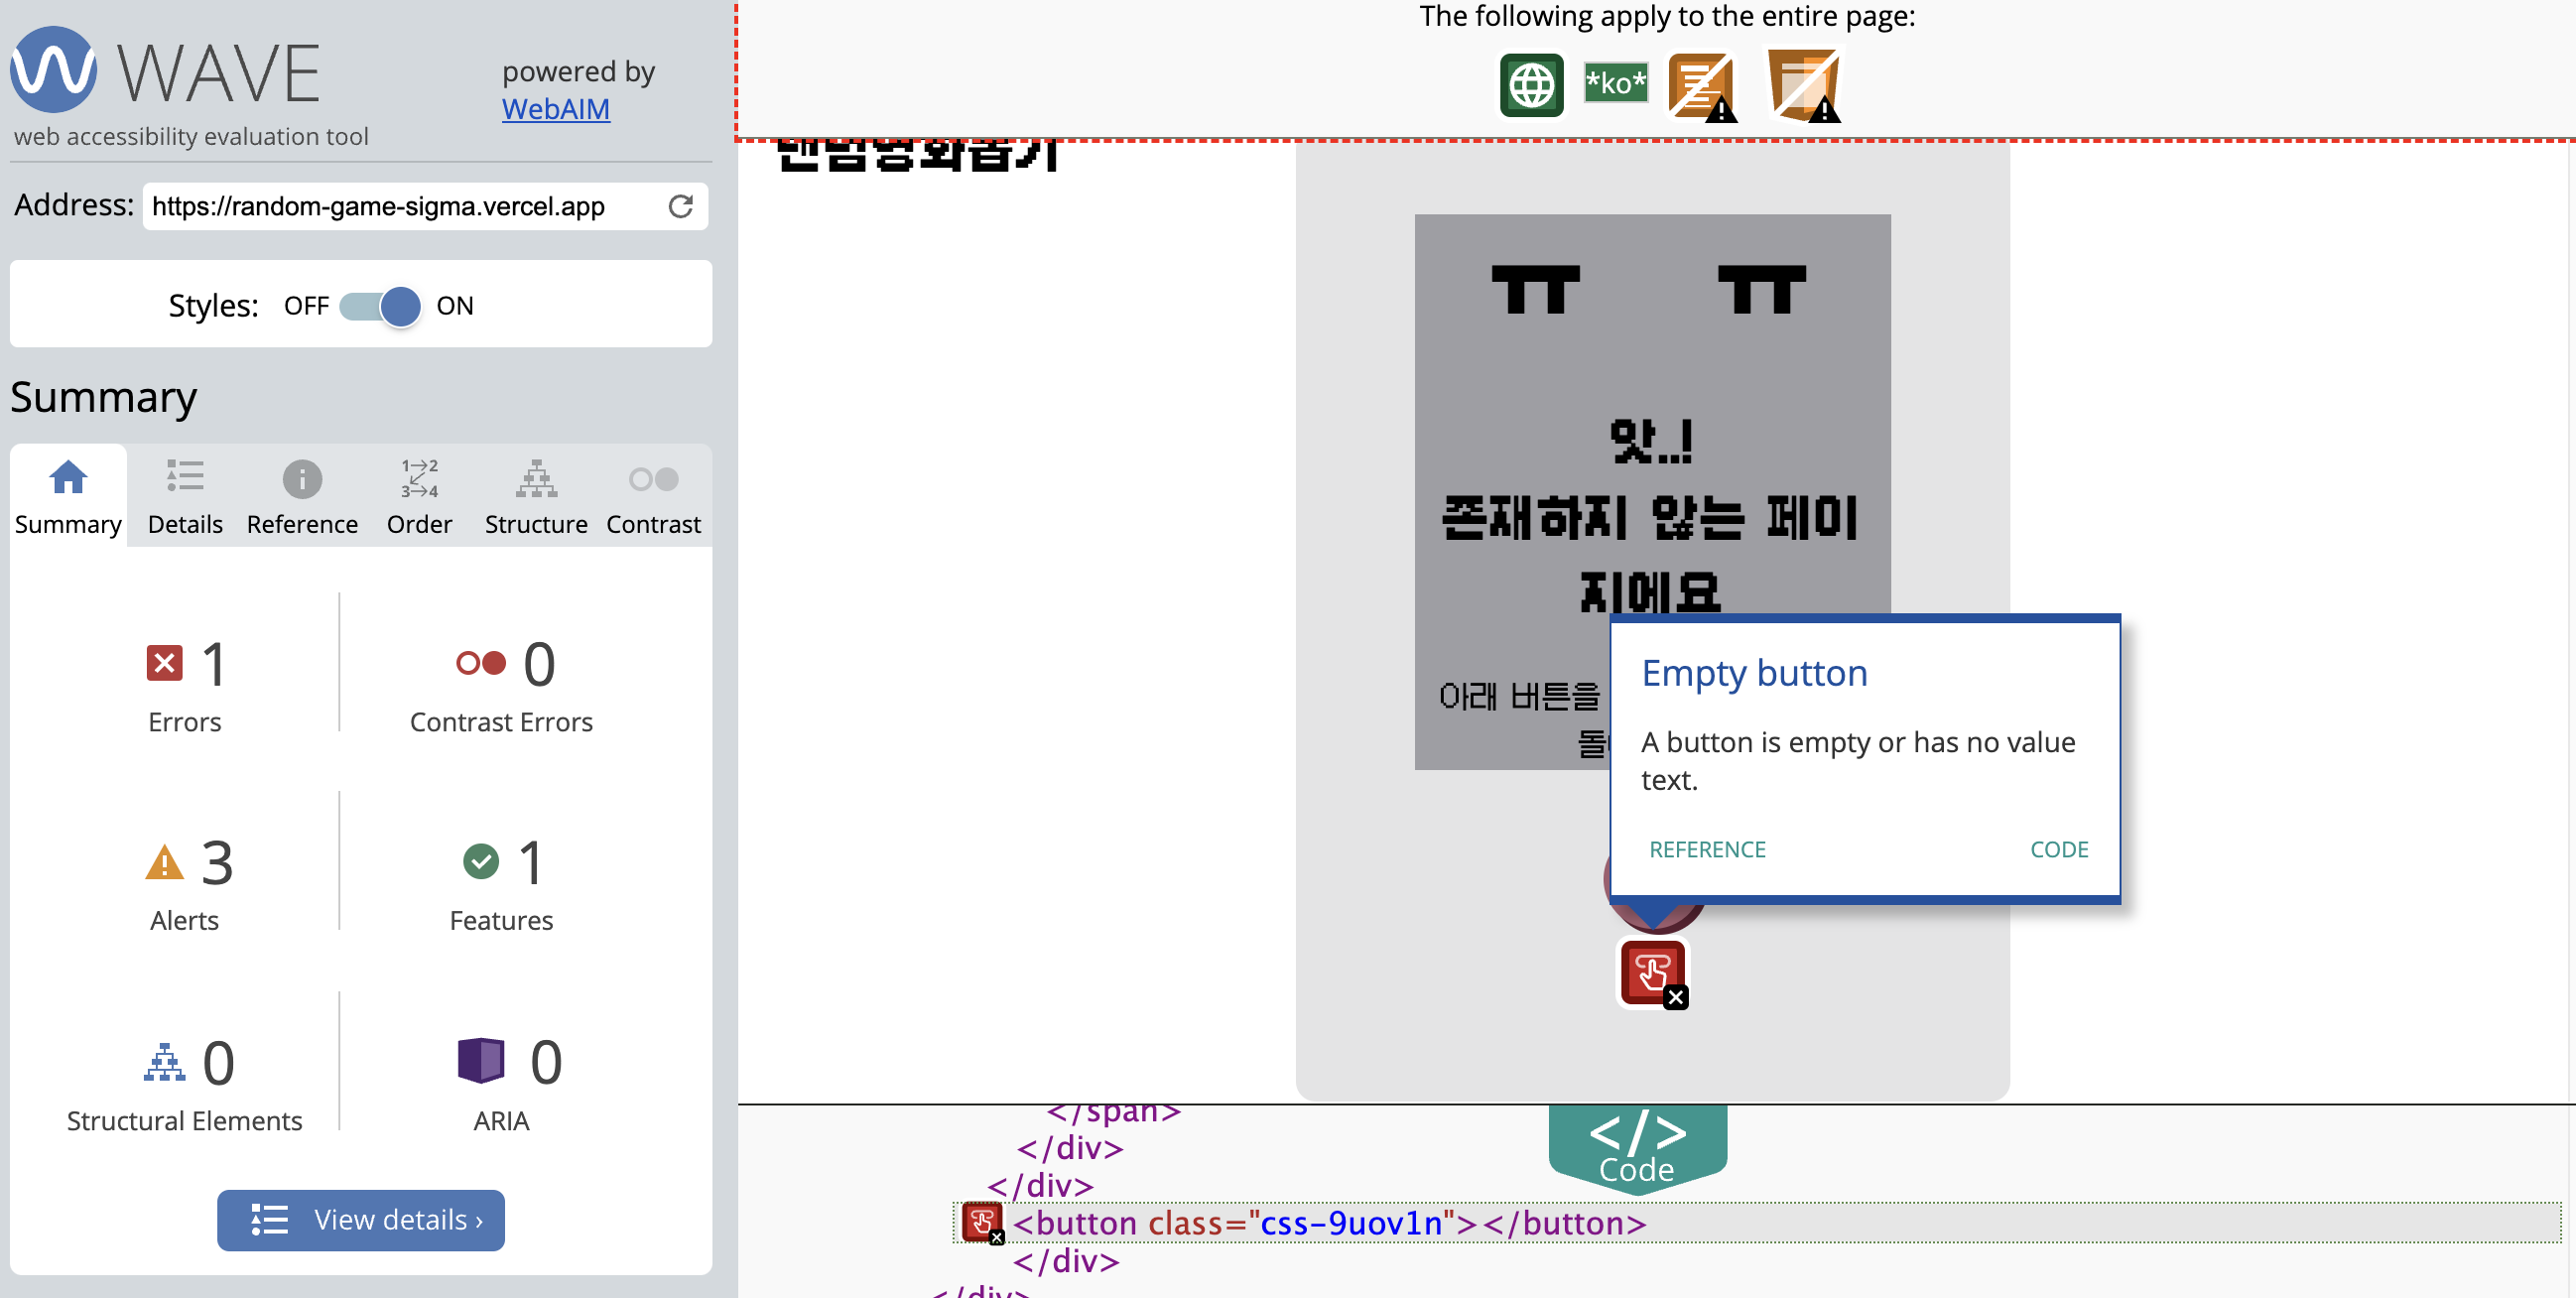Click CODE in the Empty button tooltip
The image size is (2576, 1298).
2058,849
